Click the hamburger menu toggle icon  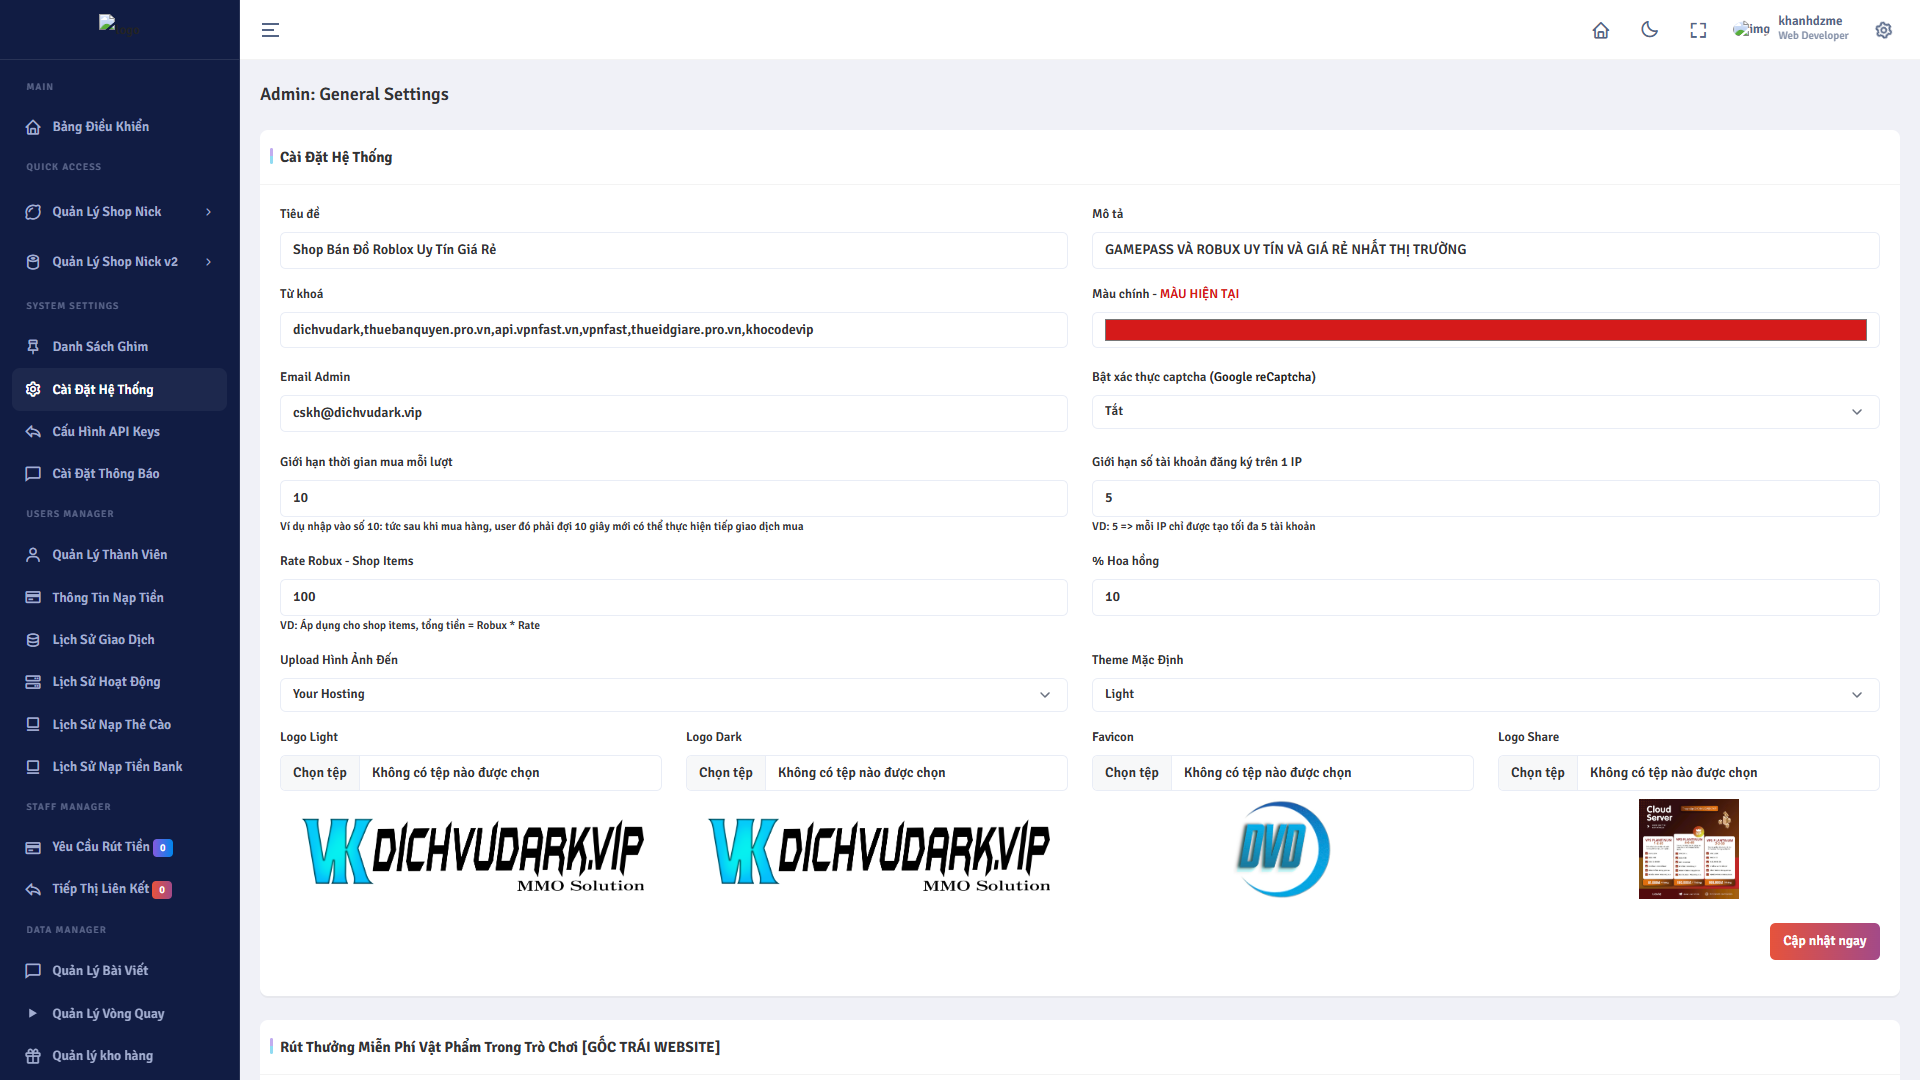tap(270, 30)
